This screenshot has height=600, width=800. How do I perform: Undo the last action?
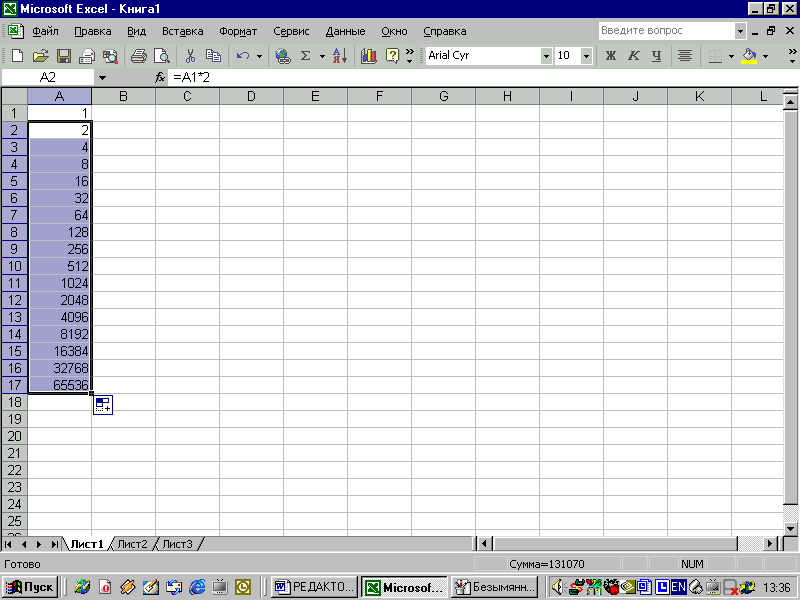243,56
